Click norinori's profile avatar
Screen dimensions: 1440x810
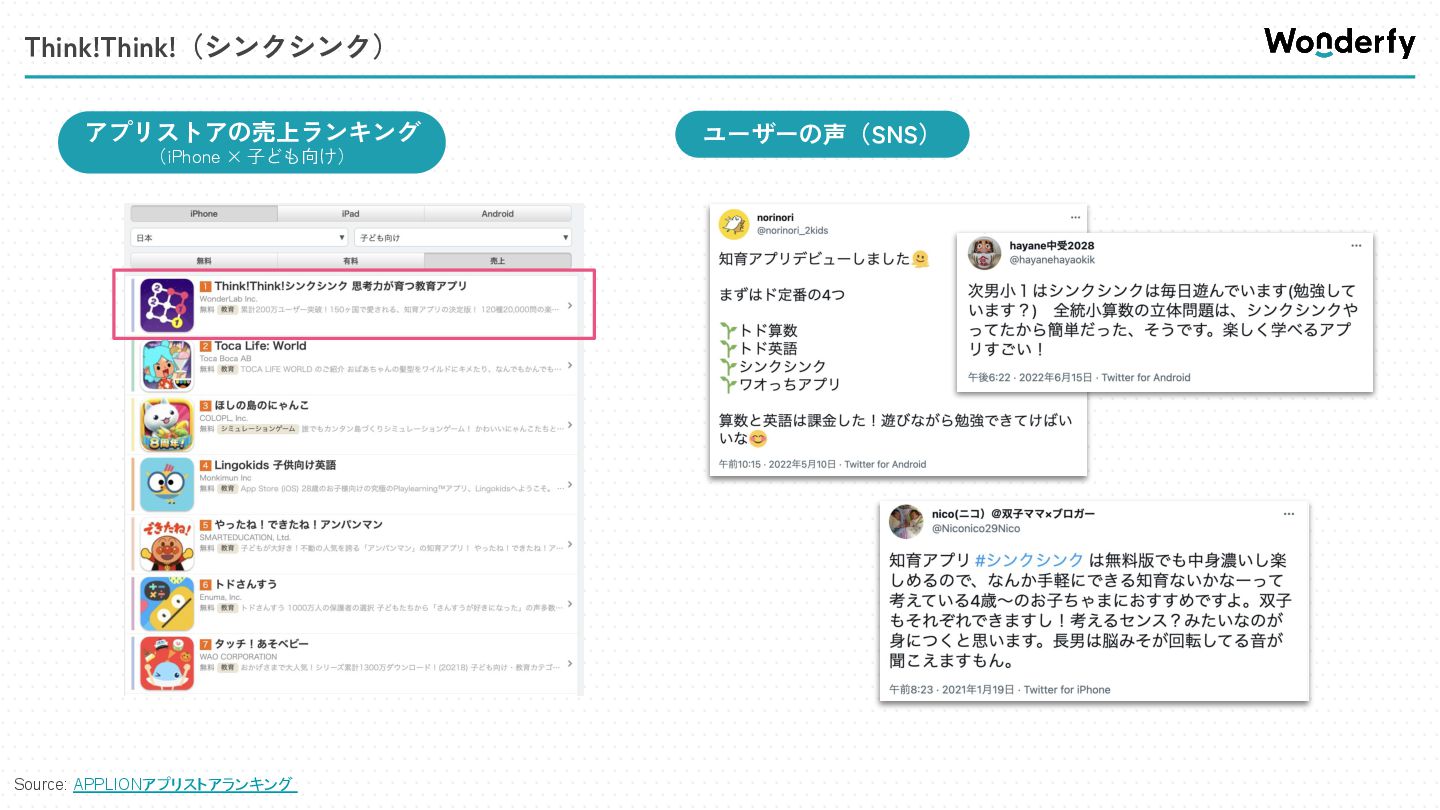tap(732, 223)
